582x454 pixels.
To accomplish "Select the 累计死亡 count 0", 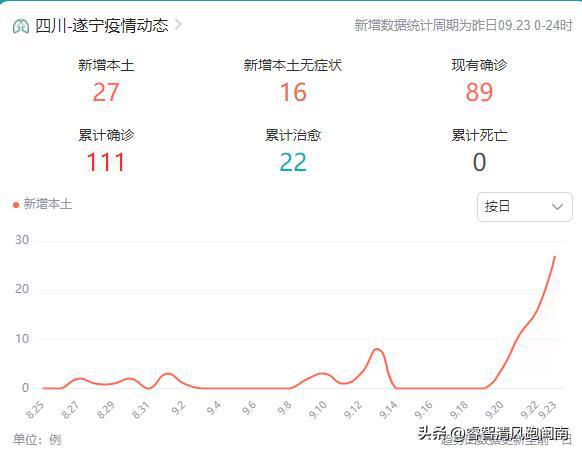I will click(x=479, y=162).
